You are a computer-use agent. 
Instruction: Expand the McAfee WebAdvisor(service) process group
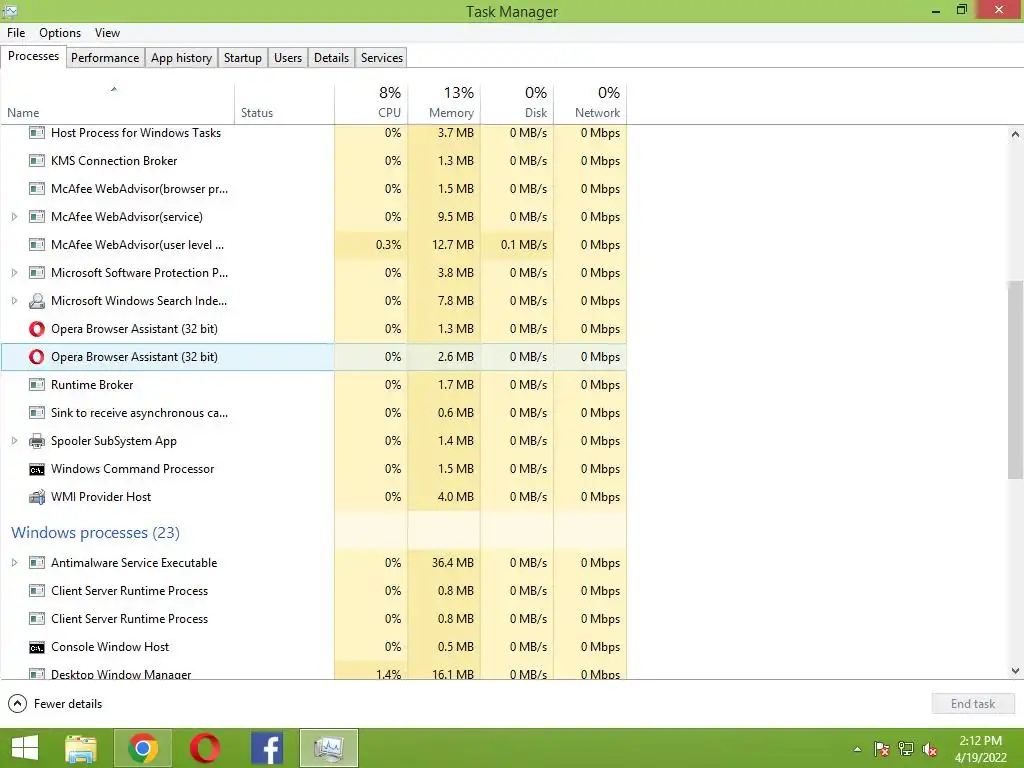[x=14, y=217]
